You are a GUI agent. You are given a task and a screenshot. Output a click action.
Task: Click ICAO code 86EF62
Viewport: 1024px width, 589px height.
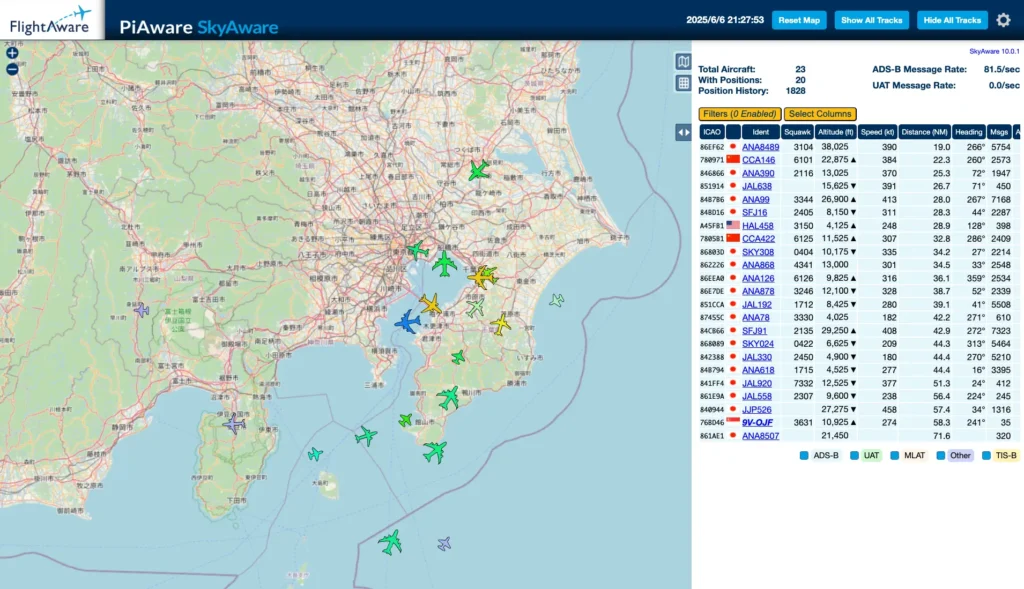(712, 147)
